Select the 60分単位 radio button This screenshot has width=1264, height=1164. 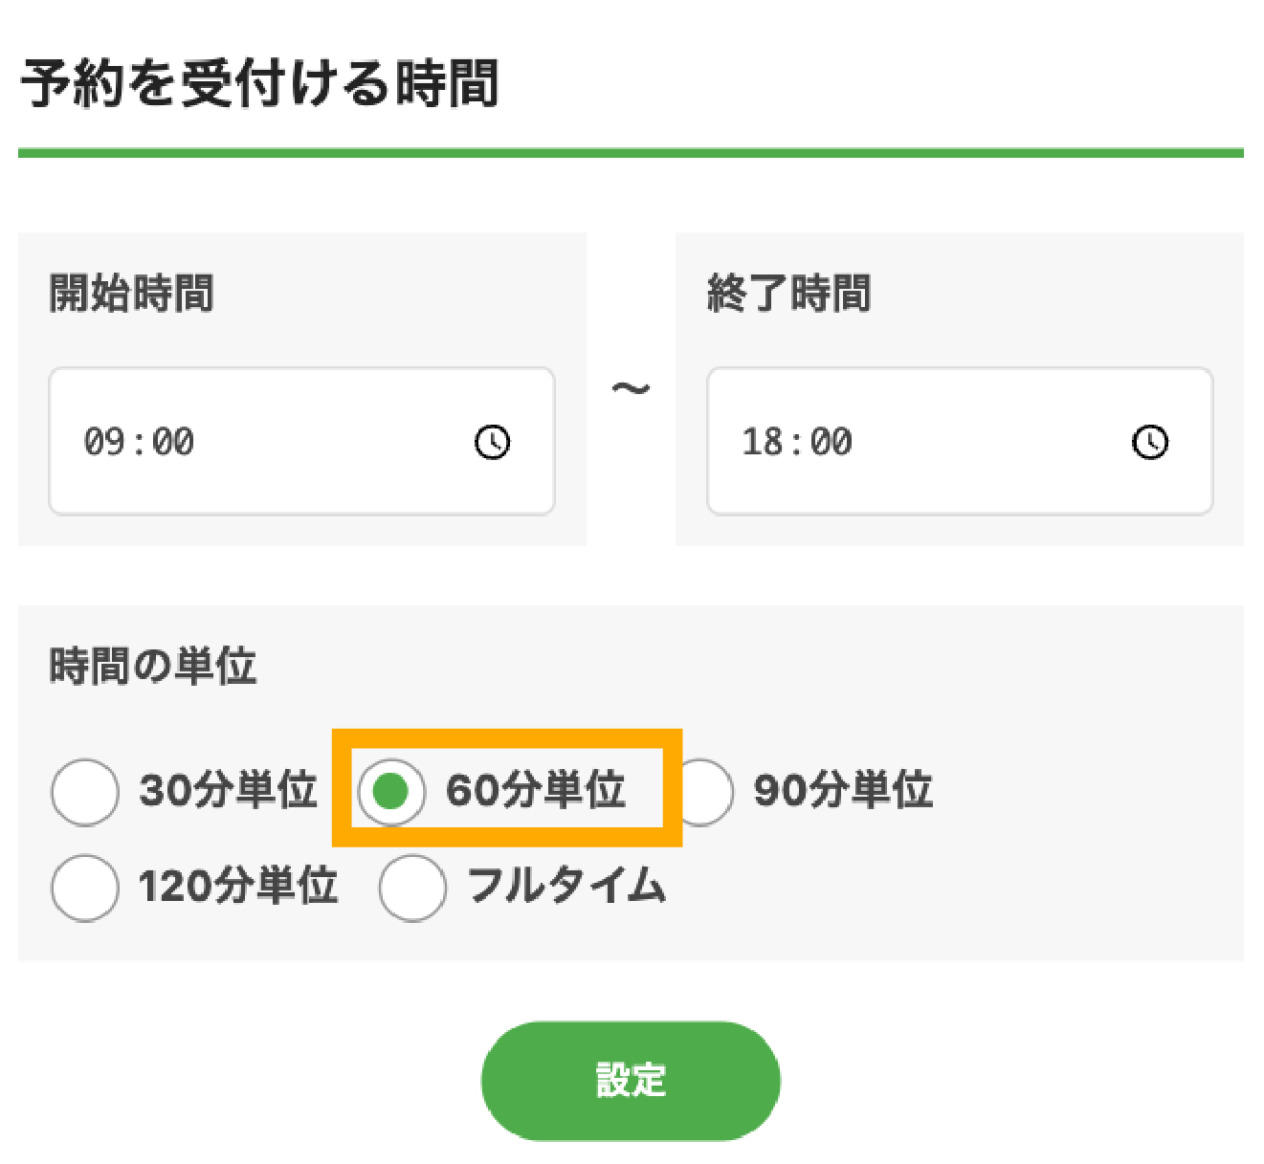tap(391, 791)
